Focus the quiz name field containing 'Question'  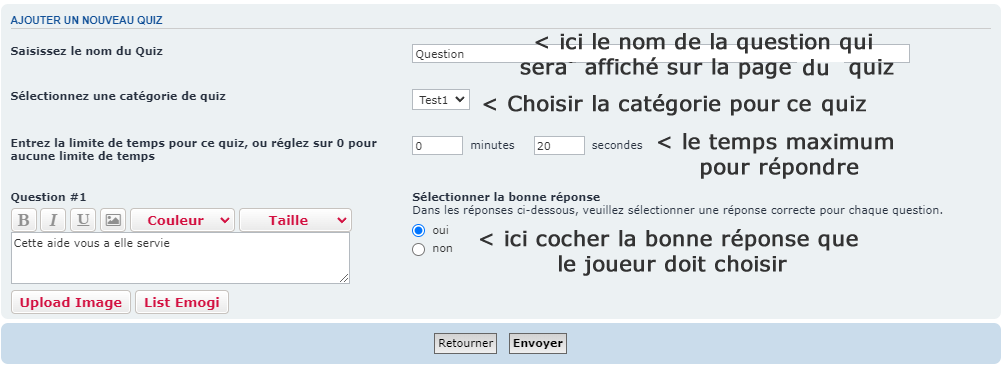pos(661,54)
